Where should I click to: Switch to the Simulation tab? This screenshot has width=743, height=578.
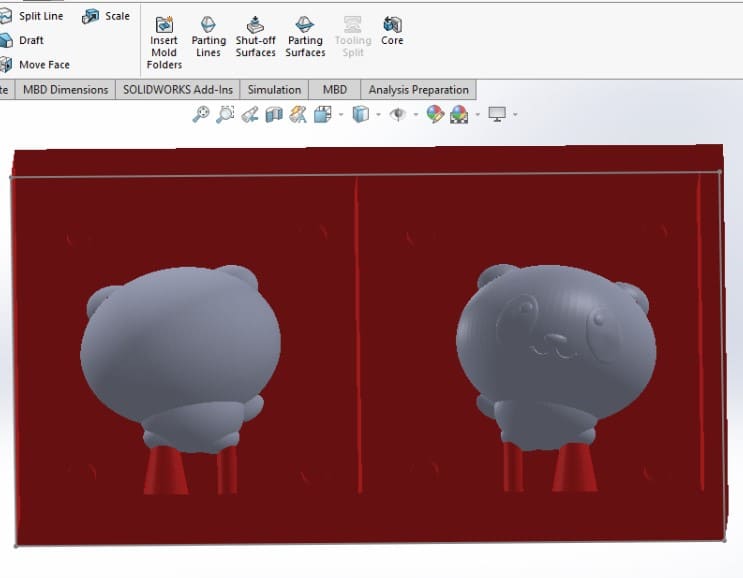pyautogui.click(x=274, y=90)
